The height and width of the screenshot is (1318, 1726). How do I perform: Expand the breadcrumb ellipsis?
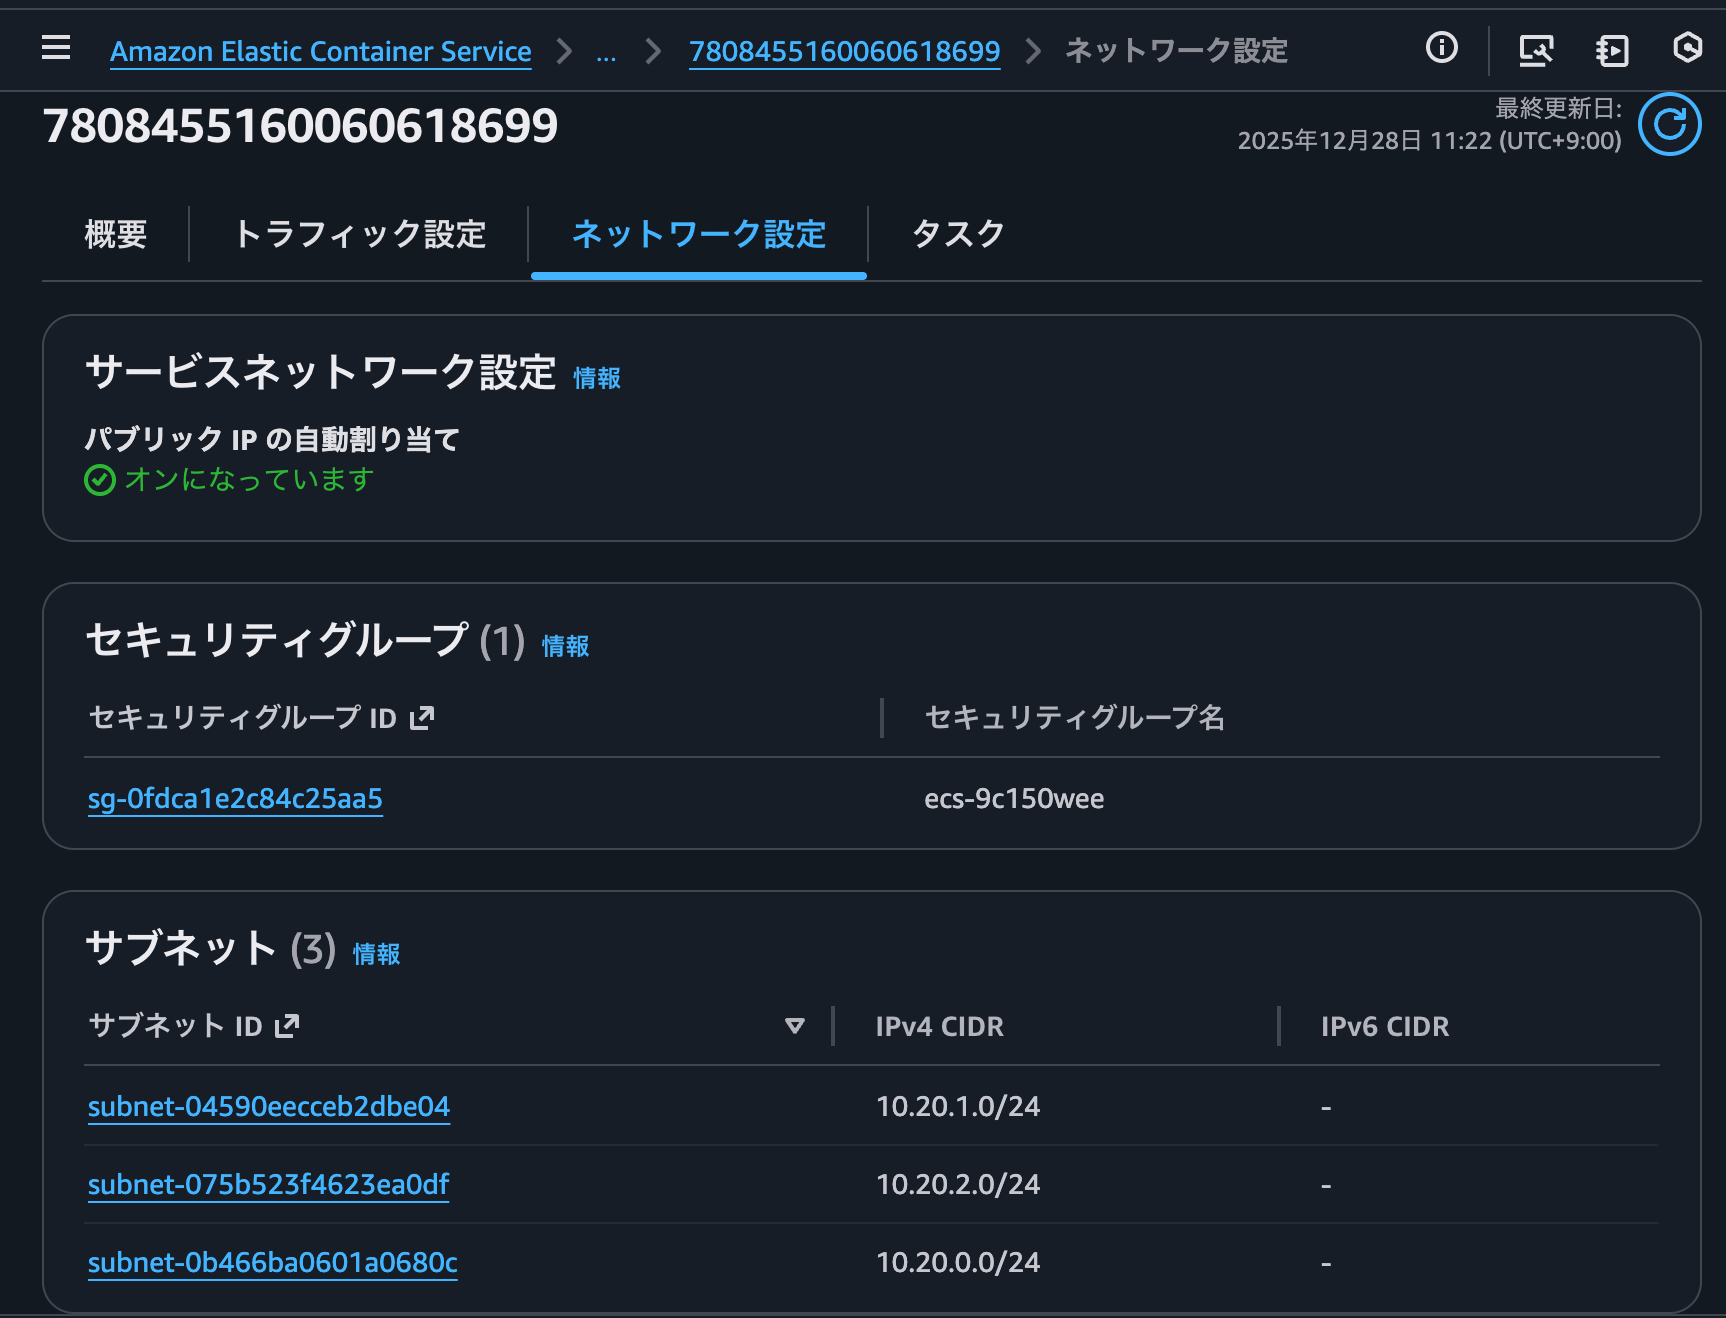[x=606, y=52]
